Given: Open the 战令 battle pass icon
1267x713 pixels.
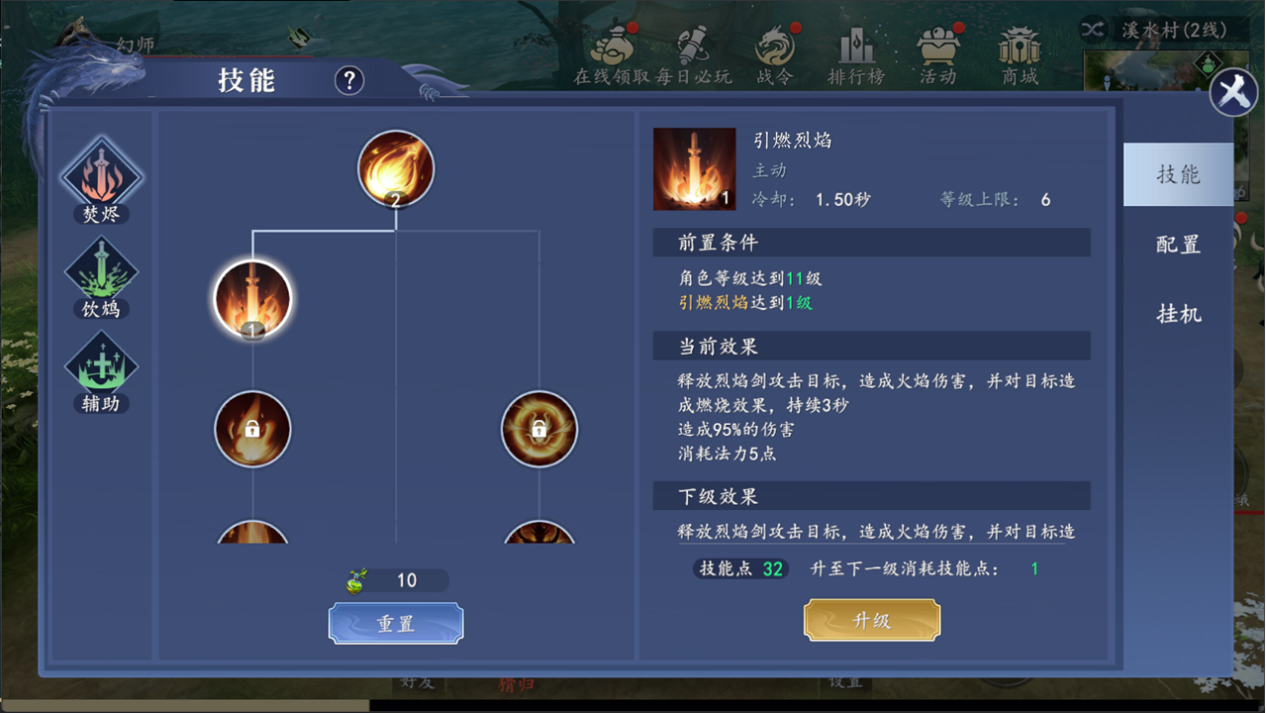Looking at the screenshot, I should coord(774,55).
